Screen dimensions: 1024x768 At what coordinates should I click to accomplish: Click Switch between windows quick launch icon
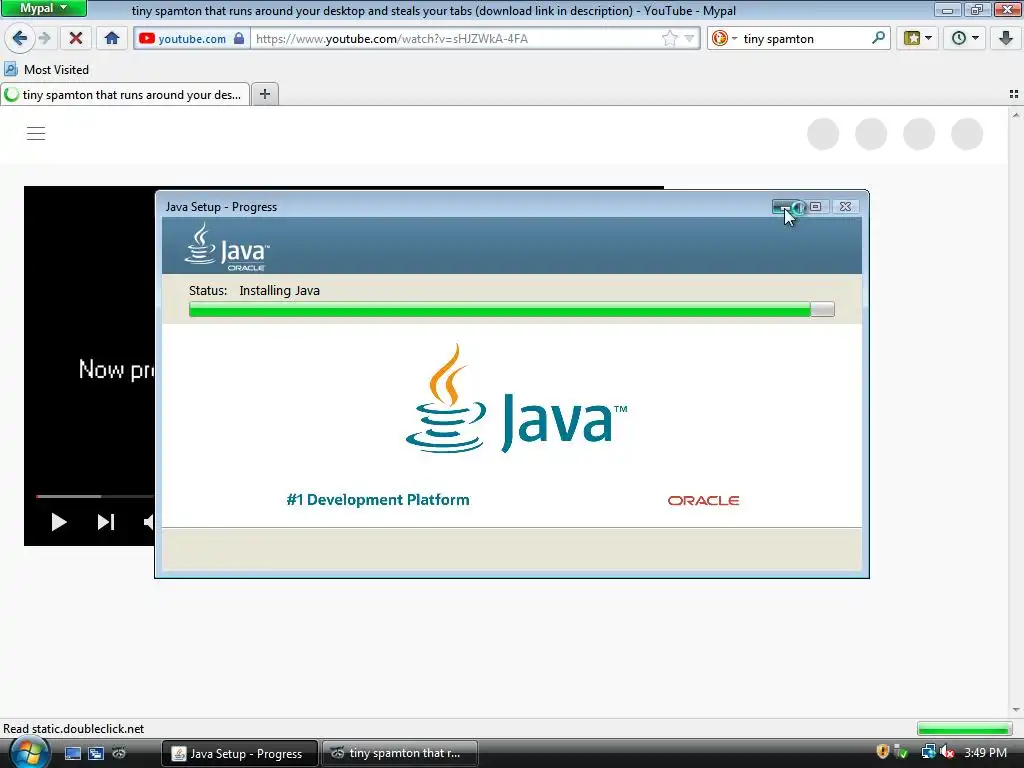96,753
